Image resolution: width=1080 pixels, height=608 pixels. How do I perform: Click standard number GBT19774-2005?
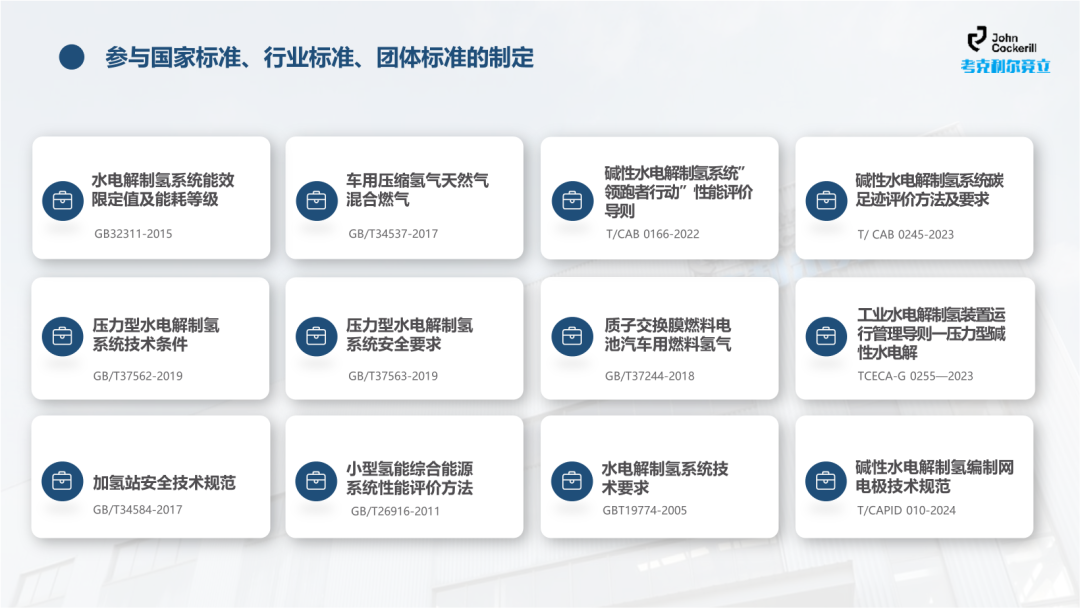coord(645,510)
